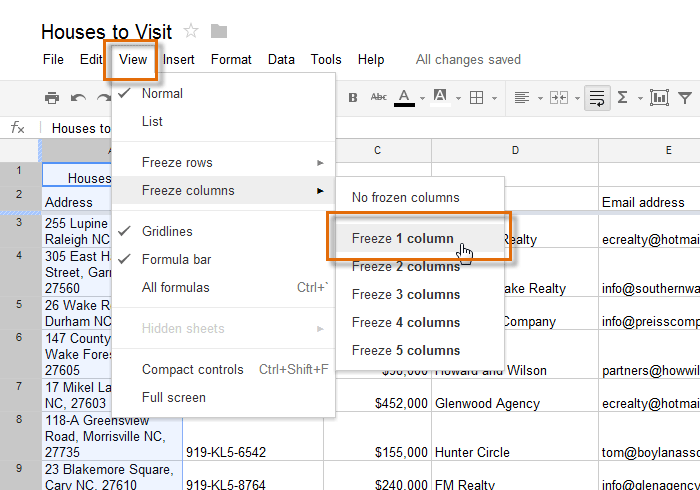Choose Freeze 4 columns
Image resolution: width=700 pixels, height=490 pixels.
click(x=420, y=322)
